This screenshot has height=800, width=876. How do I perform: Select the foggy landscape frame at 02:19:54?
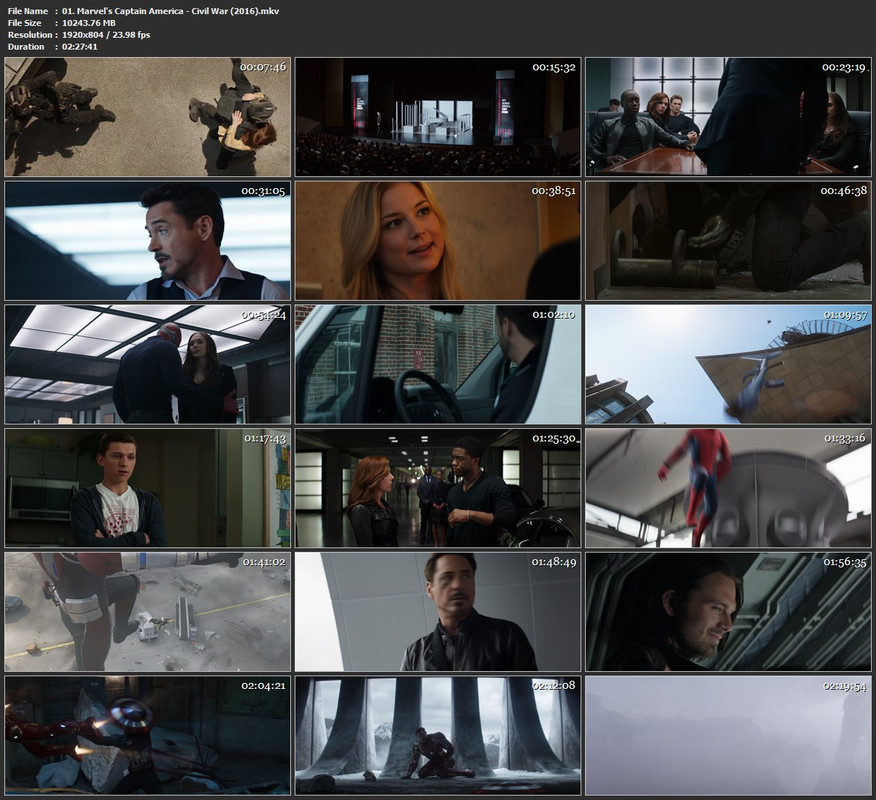728,735
